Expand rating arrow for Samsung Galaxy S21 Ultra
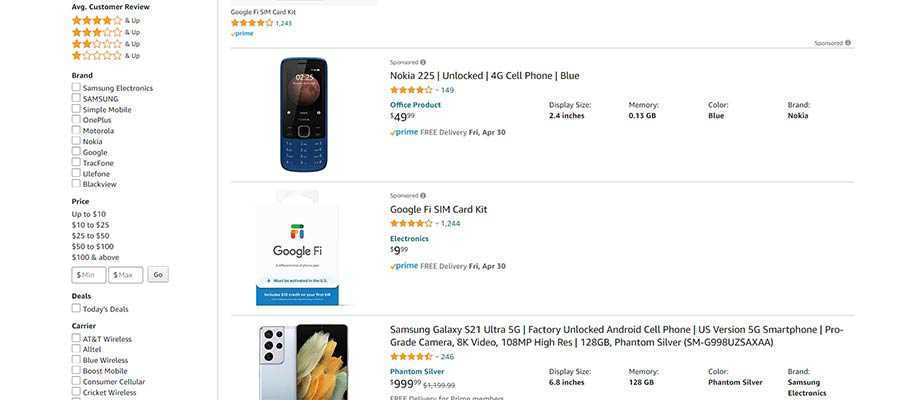Screen dimensions: 900x400 pyautogui.click(x=437, y=357)
